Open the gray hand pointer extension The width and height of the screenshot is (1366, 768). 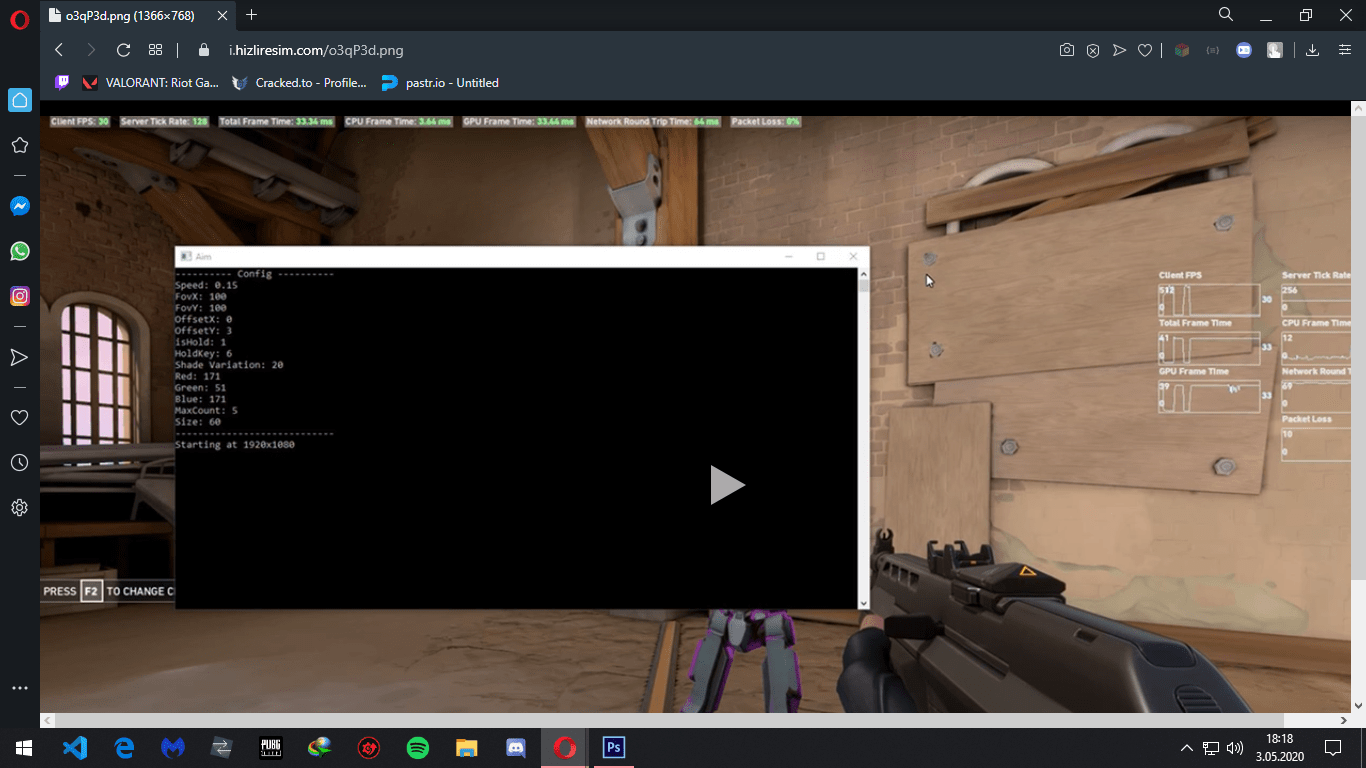(1275, 50)
